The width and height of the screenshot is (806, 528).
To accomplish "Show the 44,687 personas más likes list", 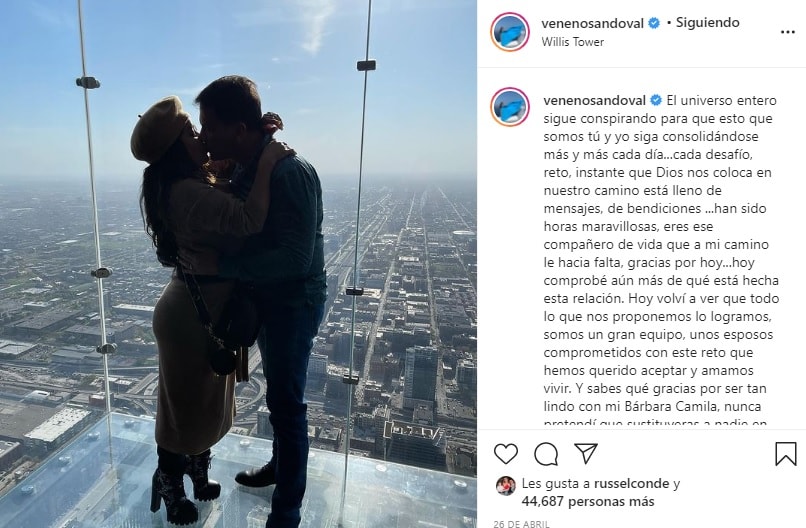I will (588, 501).
